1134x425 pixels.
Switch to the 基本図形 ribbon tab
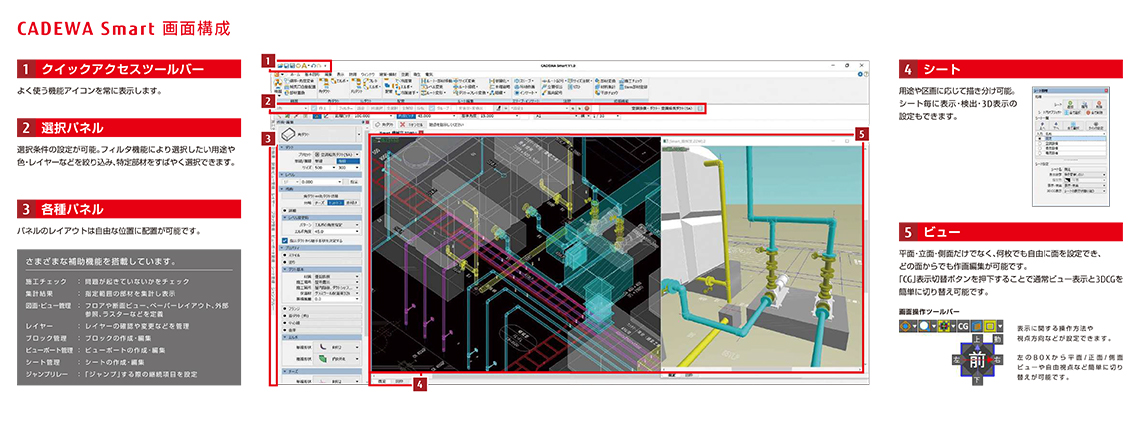pyautogui.click(x=313, y=74)
